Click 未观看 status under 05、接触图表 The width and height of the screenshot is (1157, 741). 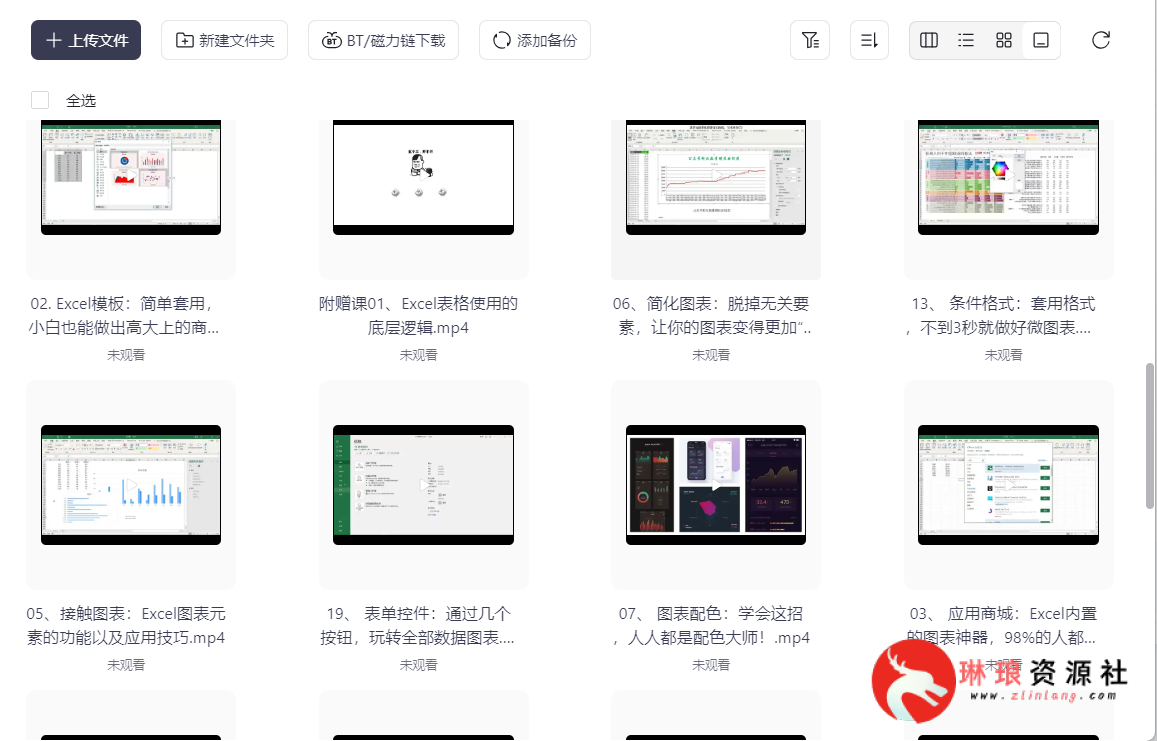coord(126,665)
